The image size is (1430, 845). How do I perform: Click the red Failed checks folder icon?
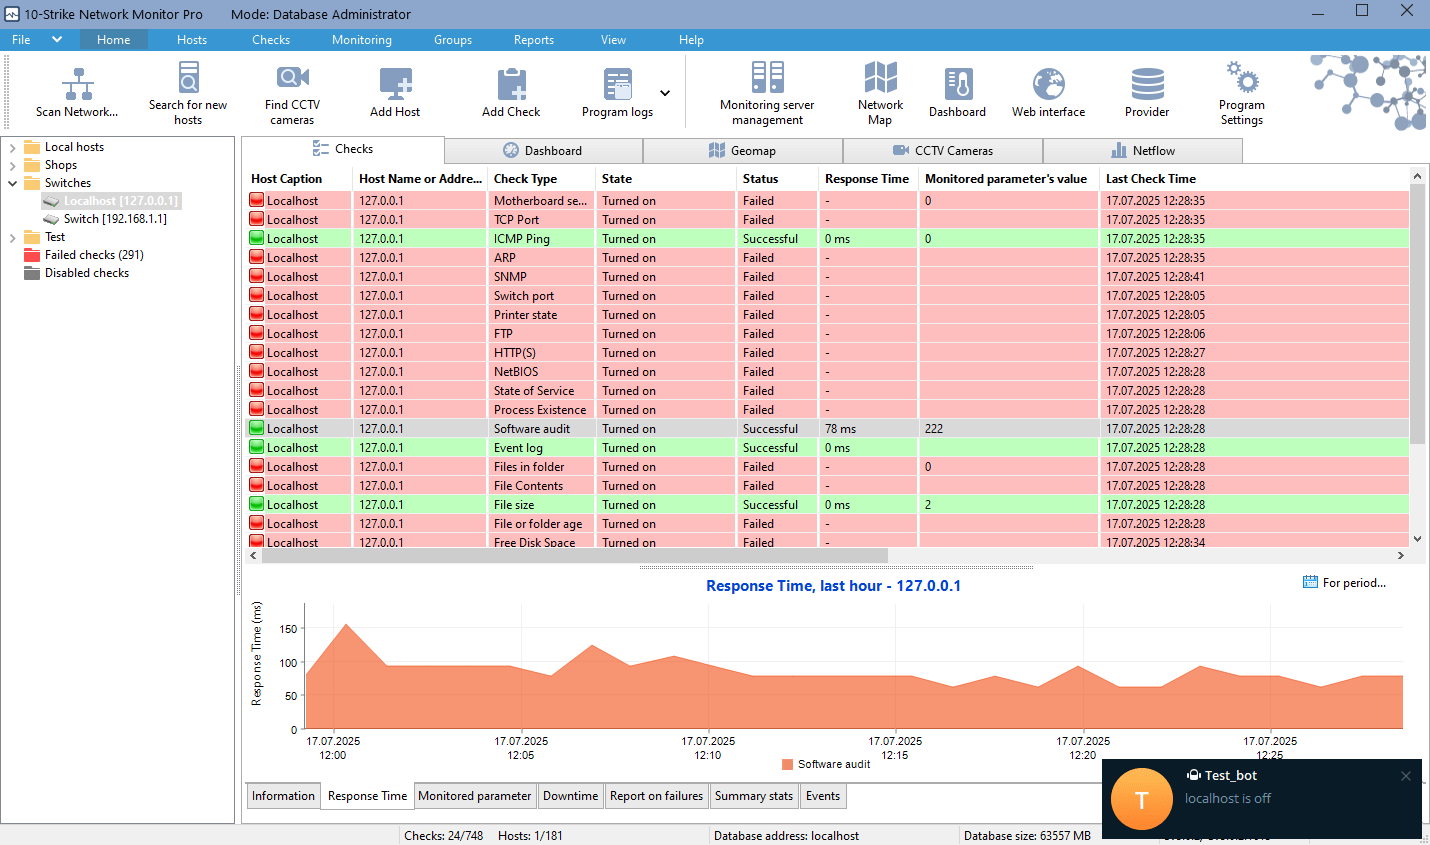(x=32, y=255)
